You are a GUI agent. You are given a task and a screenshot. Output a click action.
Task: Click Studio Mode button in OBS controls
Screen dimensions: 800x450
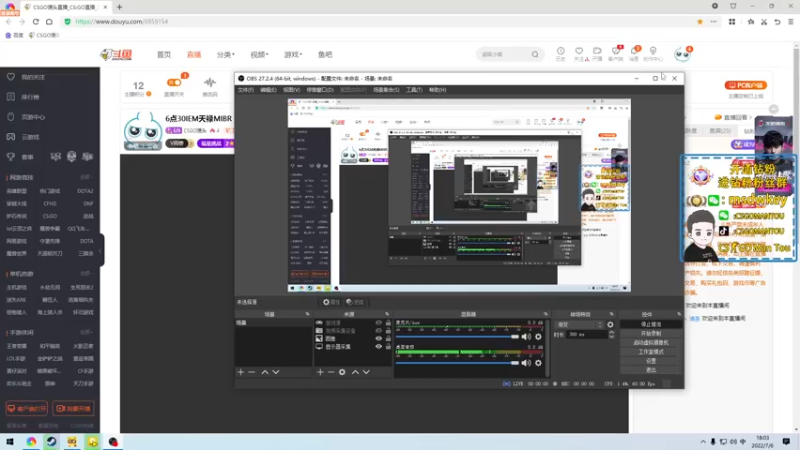651,352
